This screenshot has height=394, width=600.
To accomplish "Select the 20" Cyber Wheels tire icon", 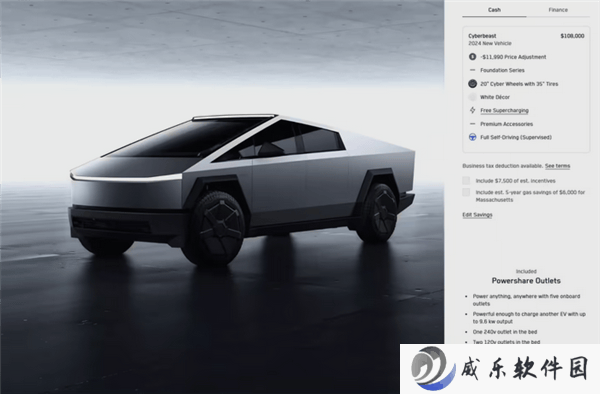I will click(x=473, y=84).
